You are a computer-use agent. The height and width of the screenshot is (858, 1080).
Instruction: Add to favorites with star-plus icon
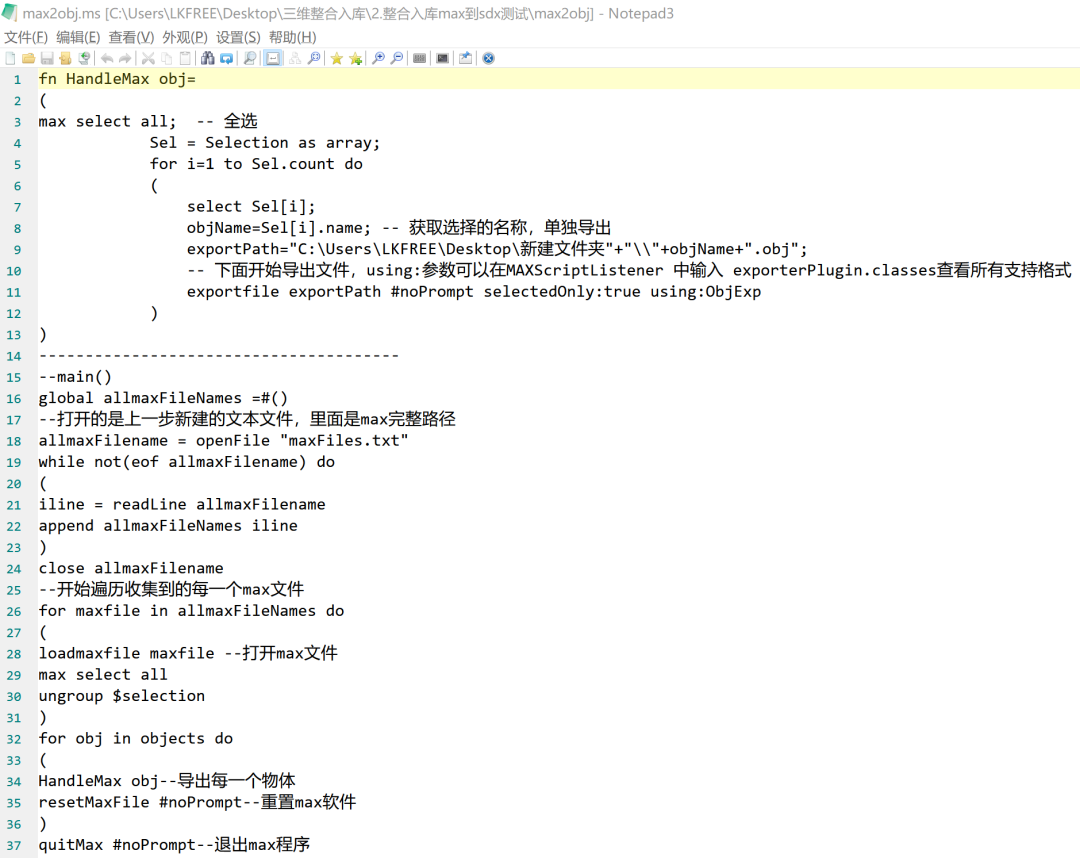[355, 59]
